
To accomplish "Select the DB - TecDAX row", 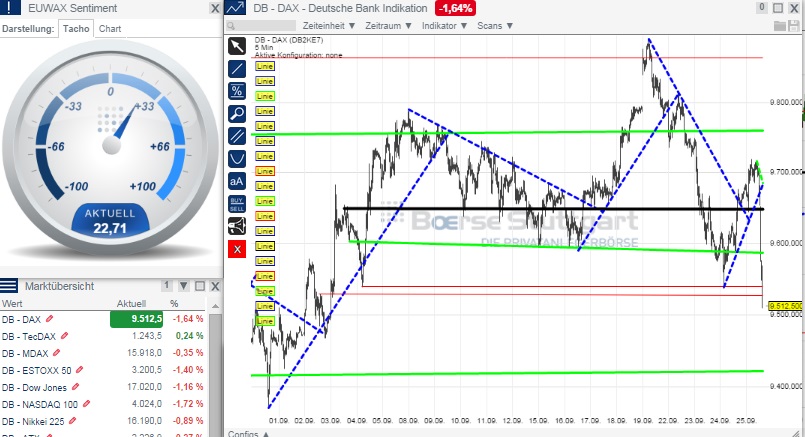I will pyautogui.click(x=103, y=336).
